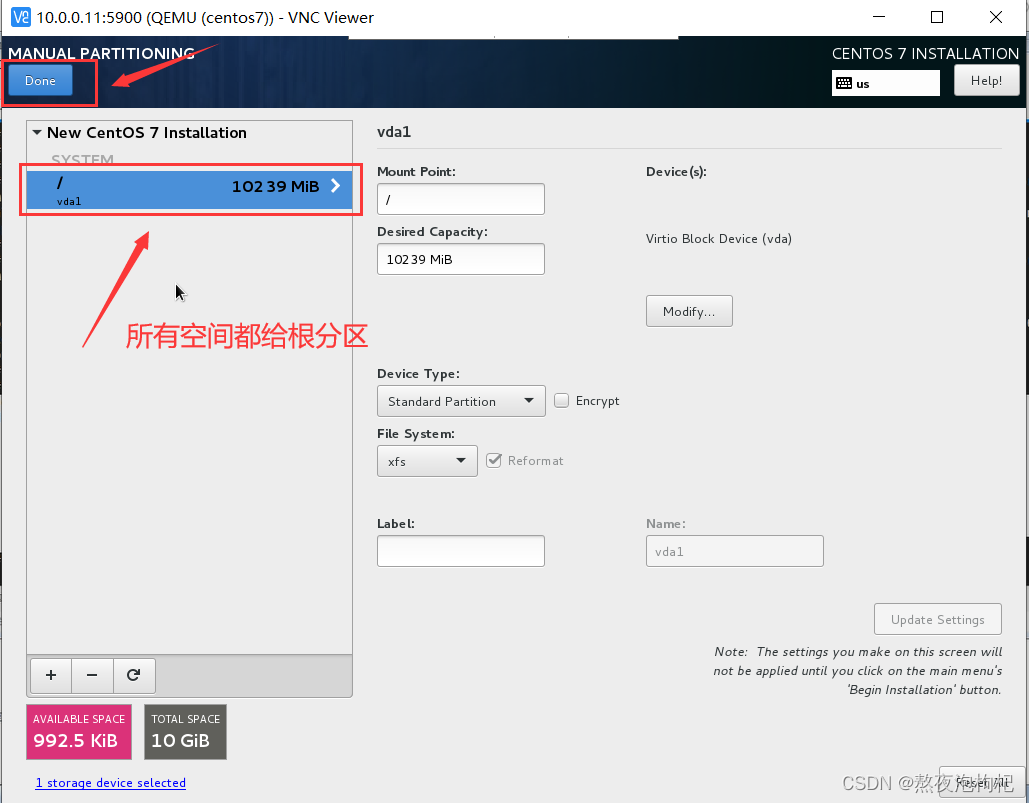
Task: Click the SYSTEM section label
Action: (x=83, y=160)
